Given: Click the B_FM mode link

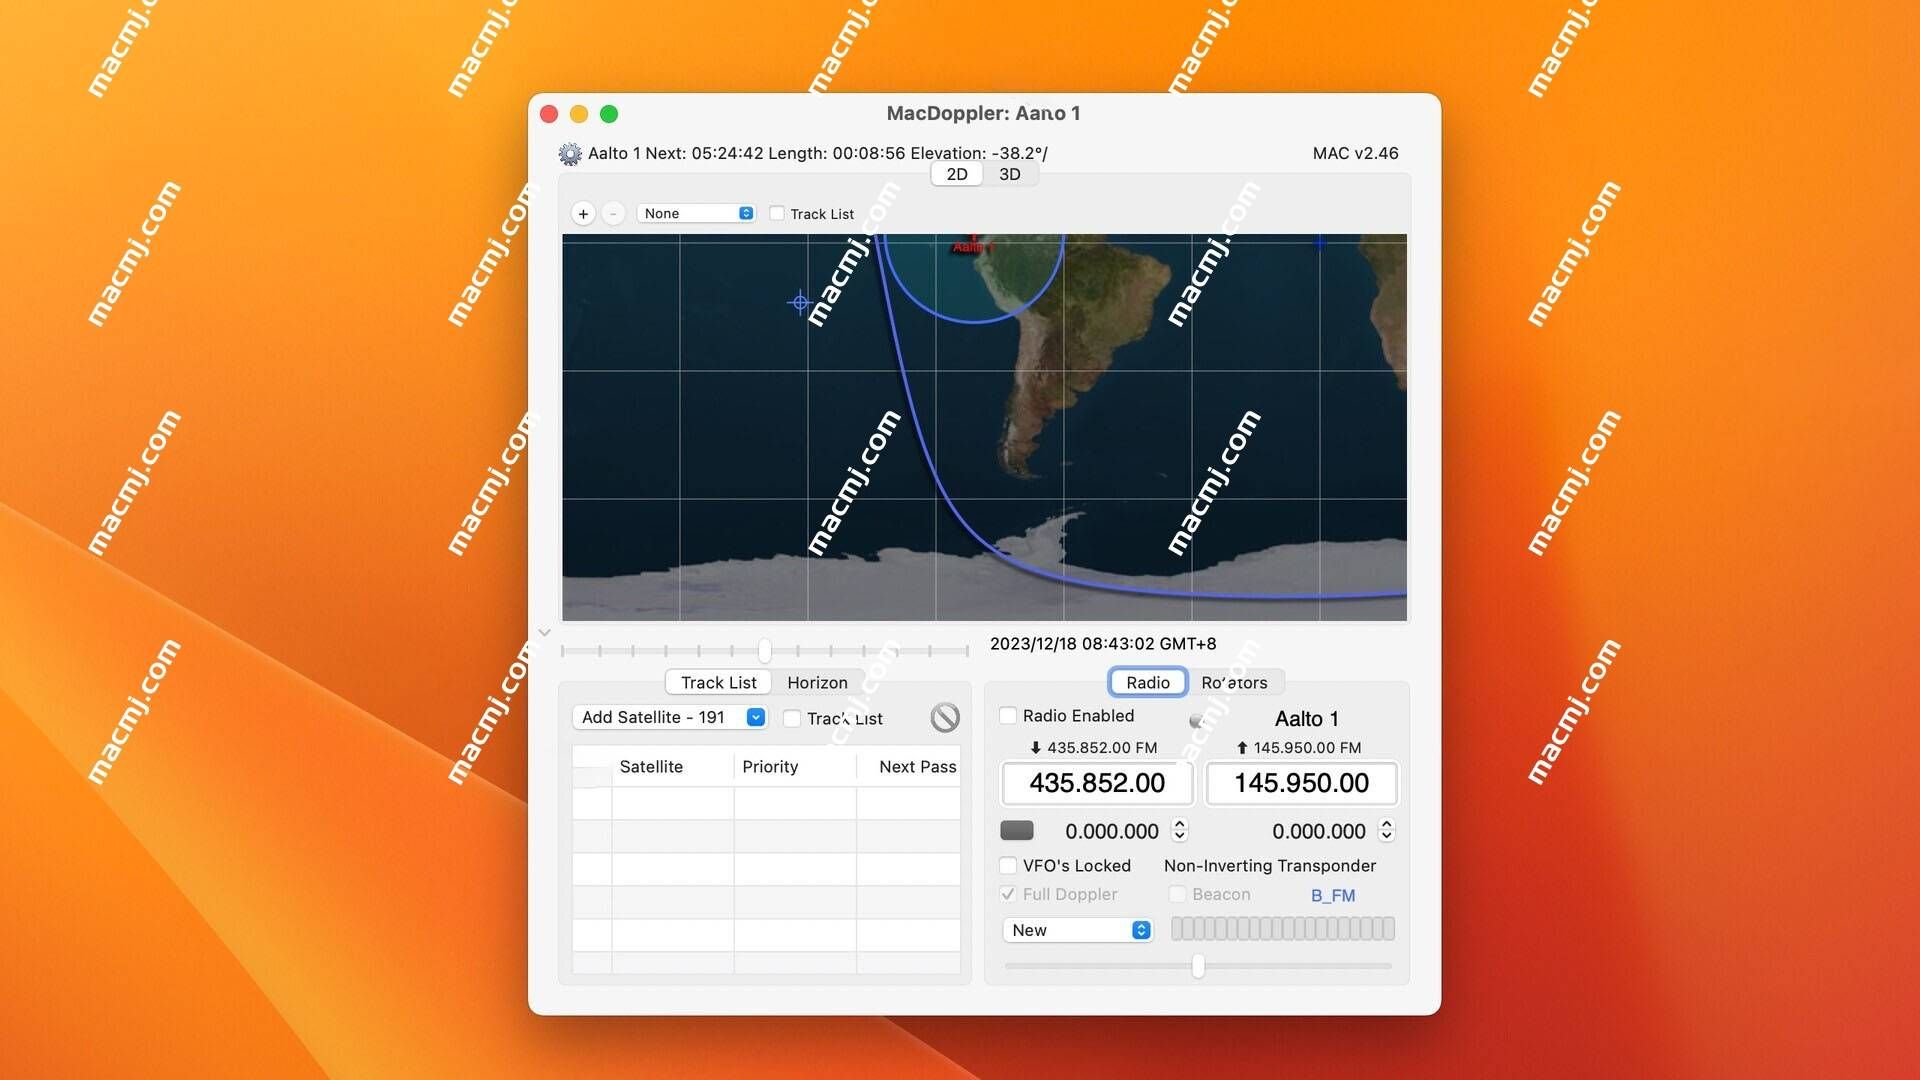Looking at the screenshot, I should coord(1333,895).
